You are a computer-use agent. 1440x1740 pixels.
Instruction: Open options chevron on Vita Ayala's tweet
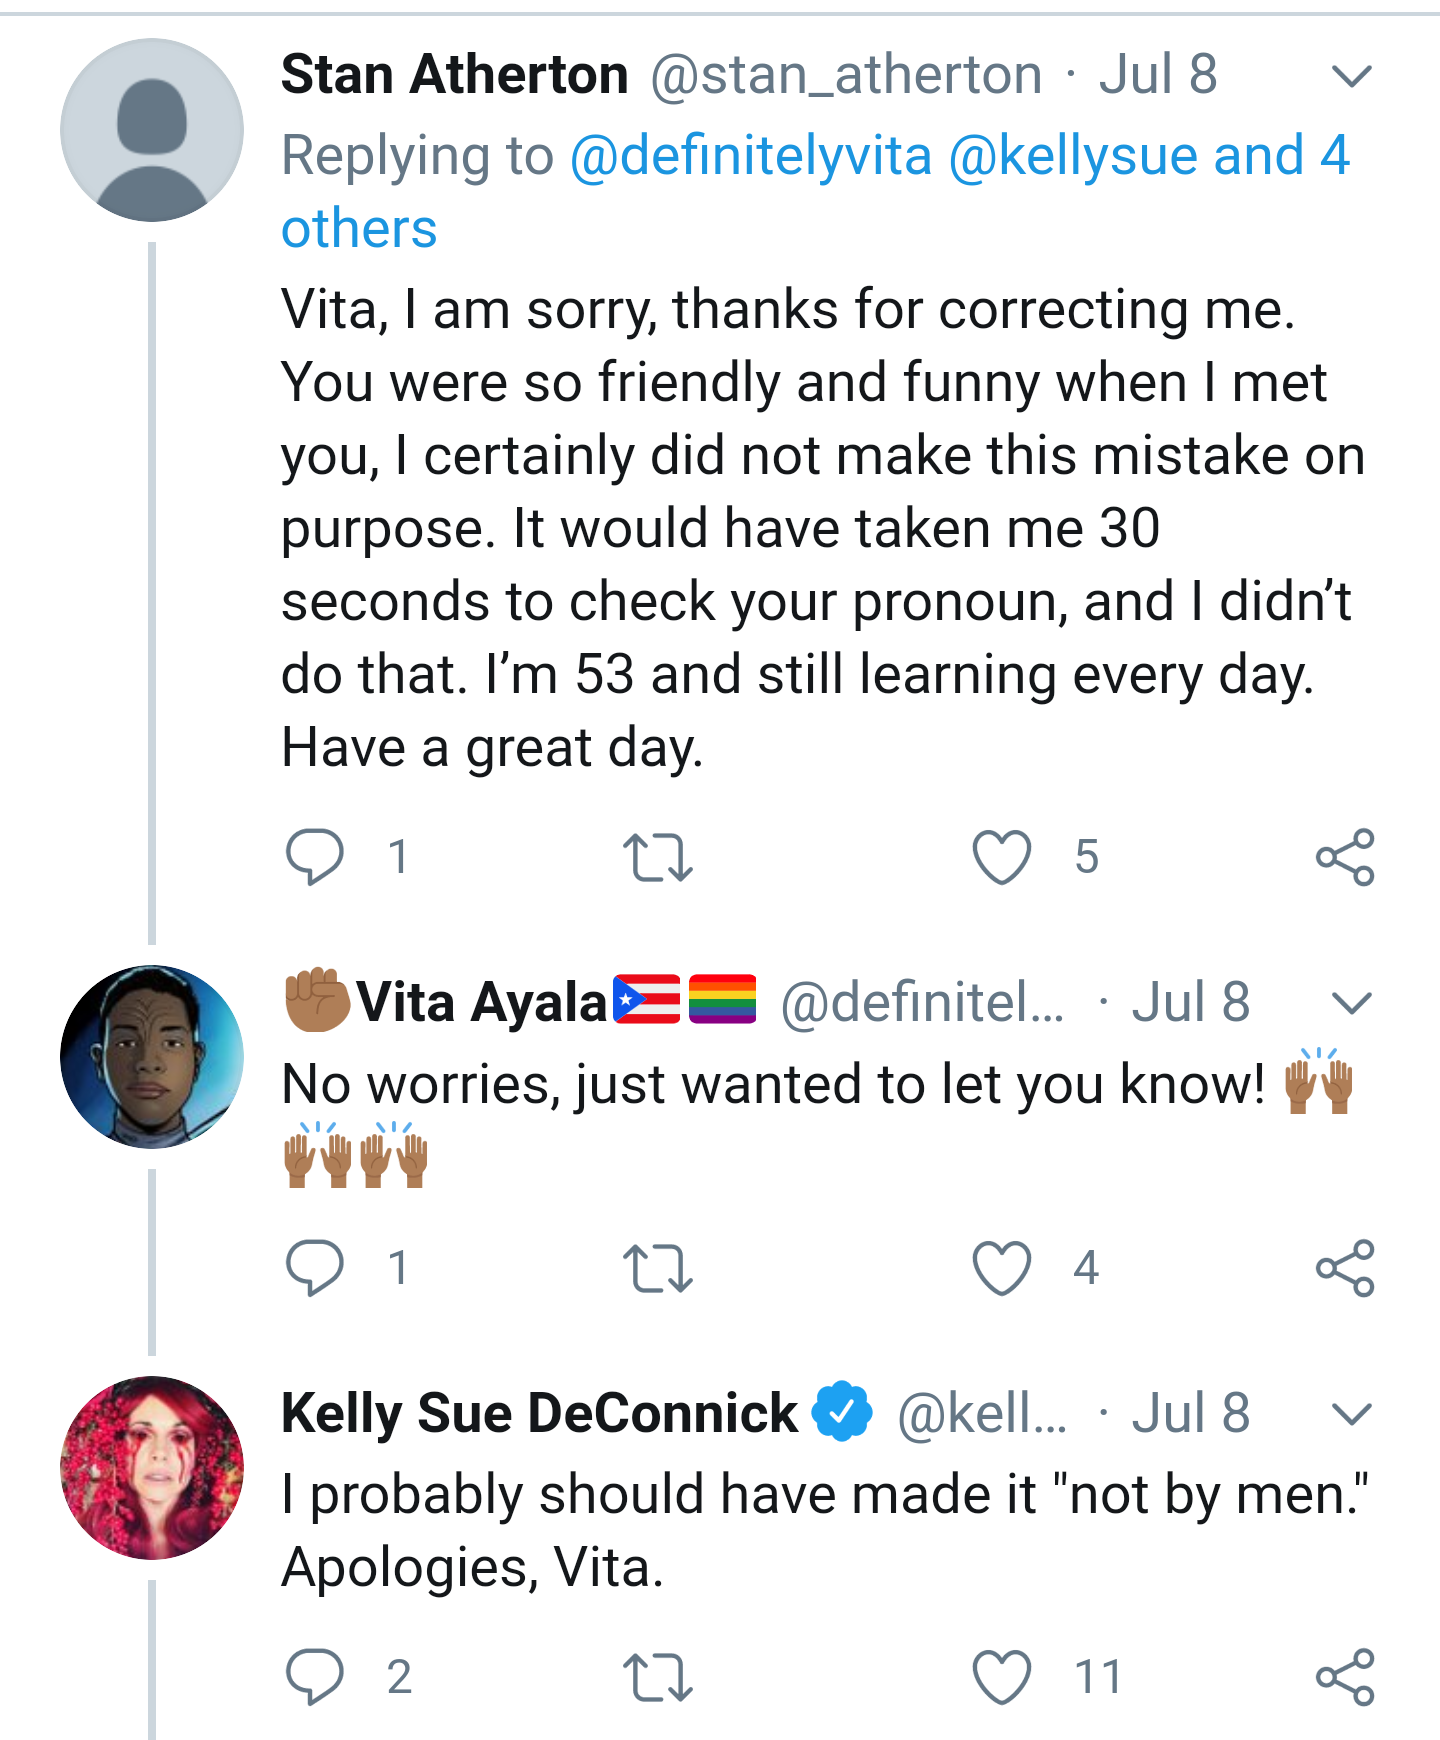click(1352, 1003)
